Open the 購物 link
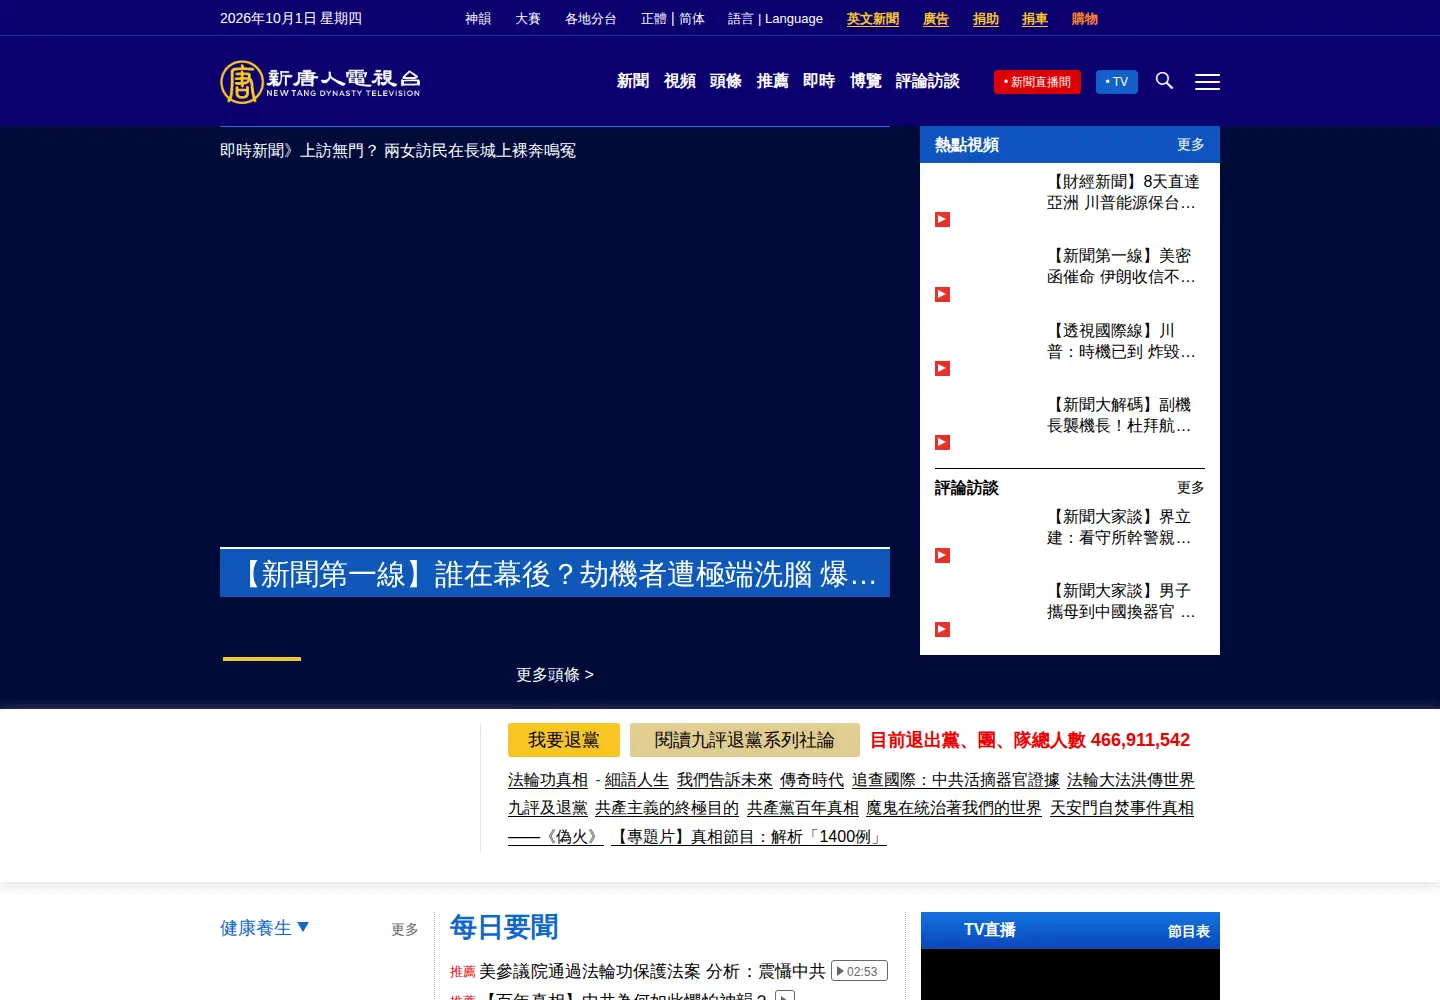Image resolution: width=1440 pixels, height=1000 pixels. tap(1085, 18)
